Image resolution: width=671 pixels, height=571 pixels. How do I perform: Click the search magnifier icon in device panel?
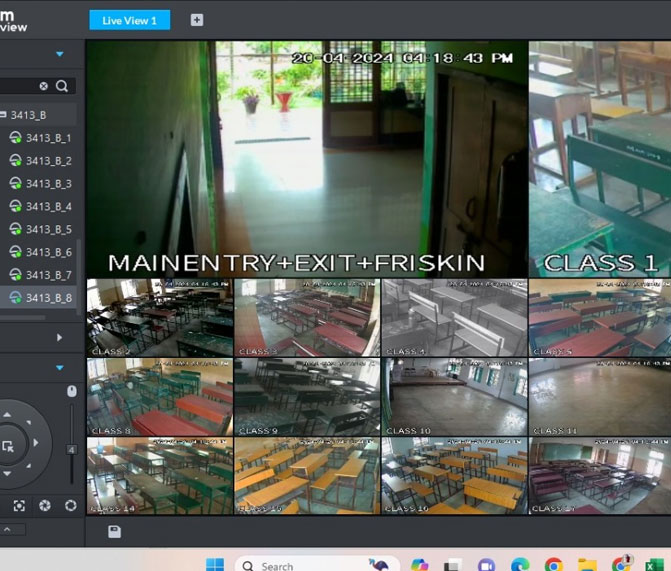click(62, 86)
